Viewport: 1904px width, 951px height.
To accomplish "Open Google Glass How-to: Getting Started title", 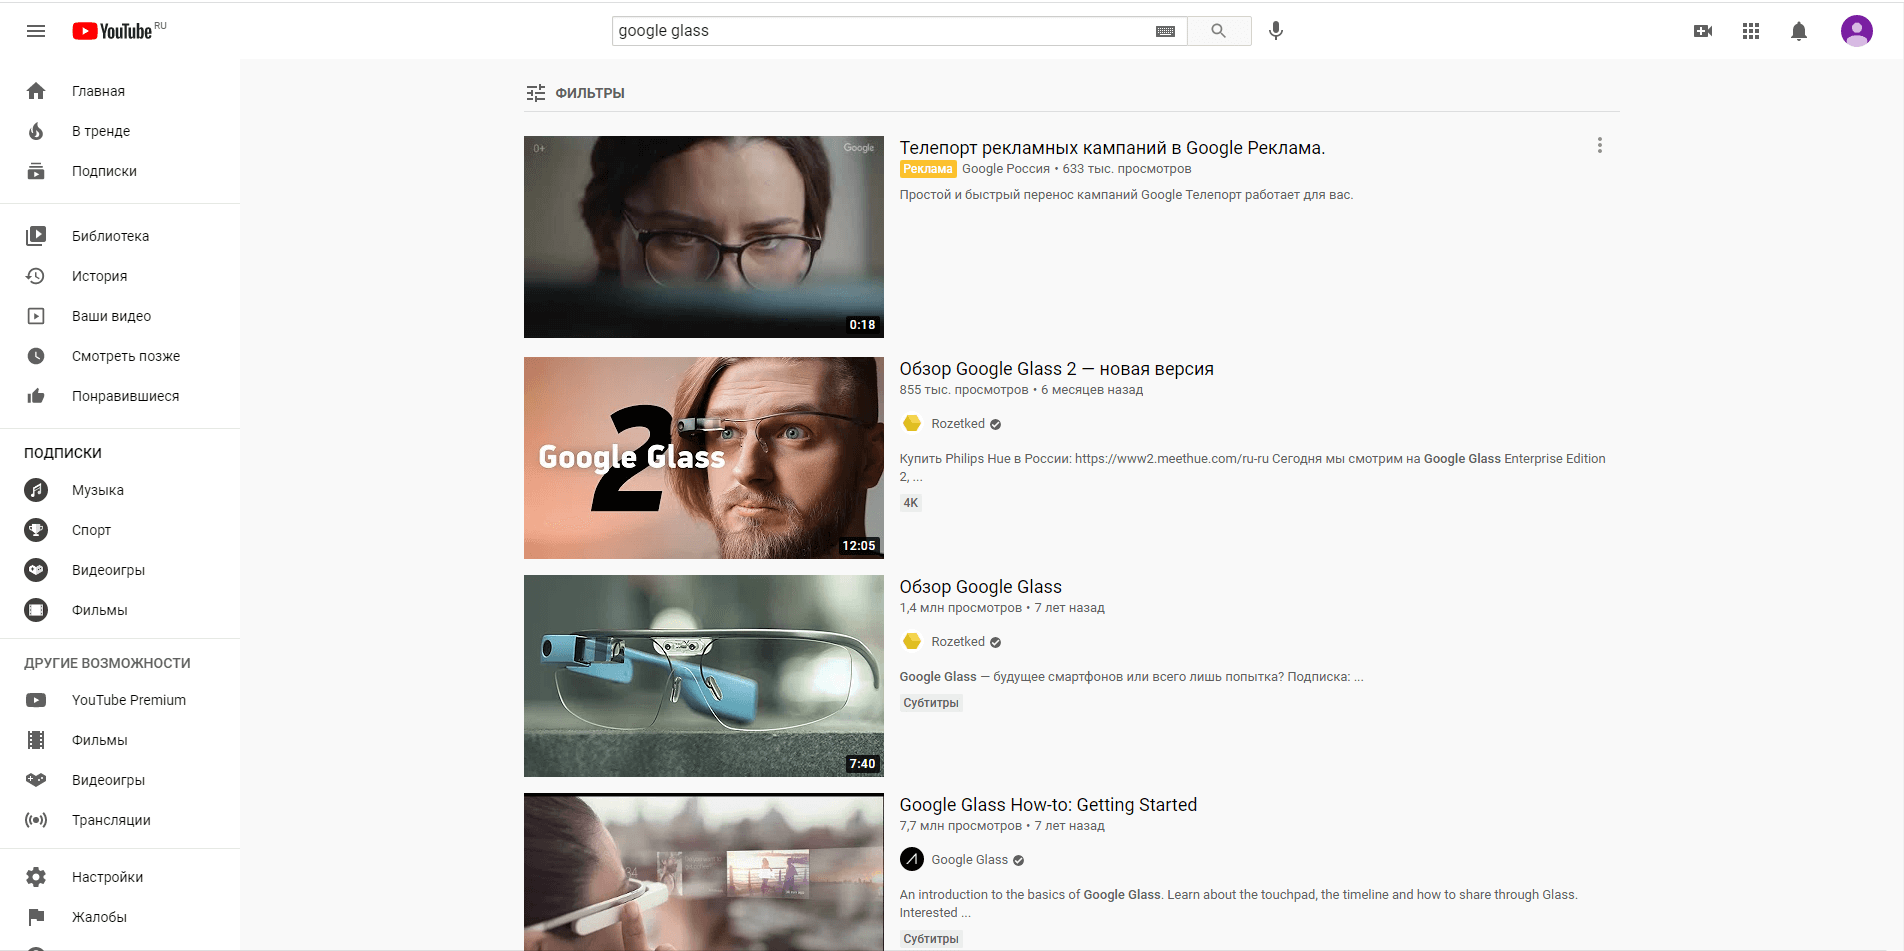I will [1048, 805].
